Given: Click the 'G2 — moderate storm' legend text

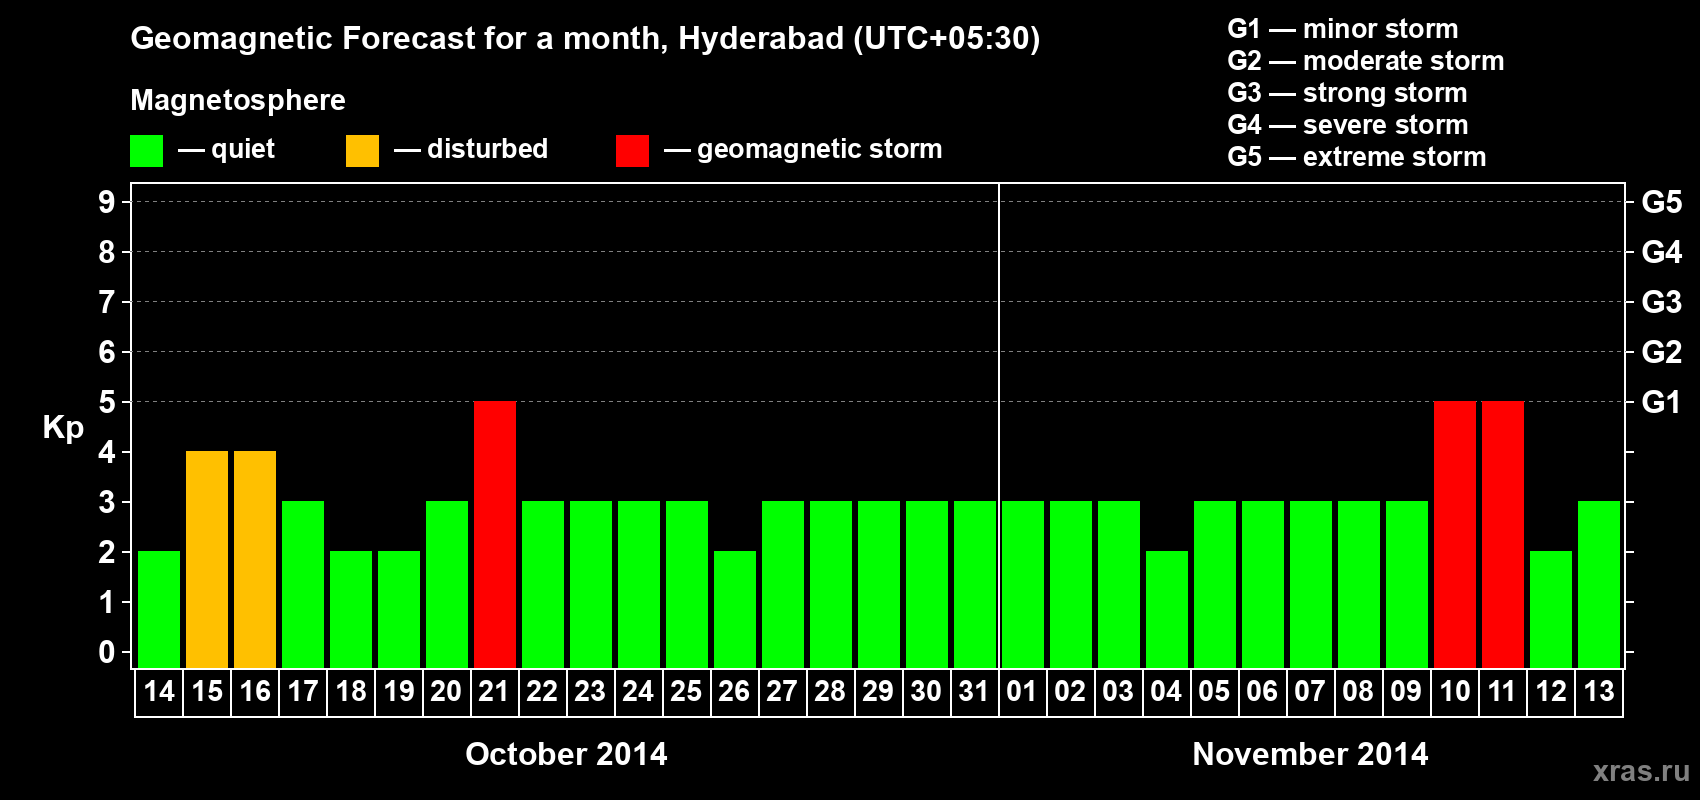Looking at the screenshot, I should pyautogui.click(x=1366, y=61).
